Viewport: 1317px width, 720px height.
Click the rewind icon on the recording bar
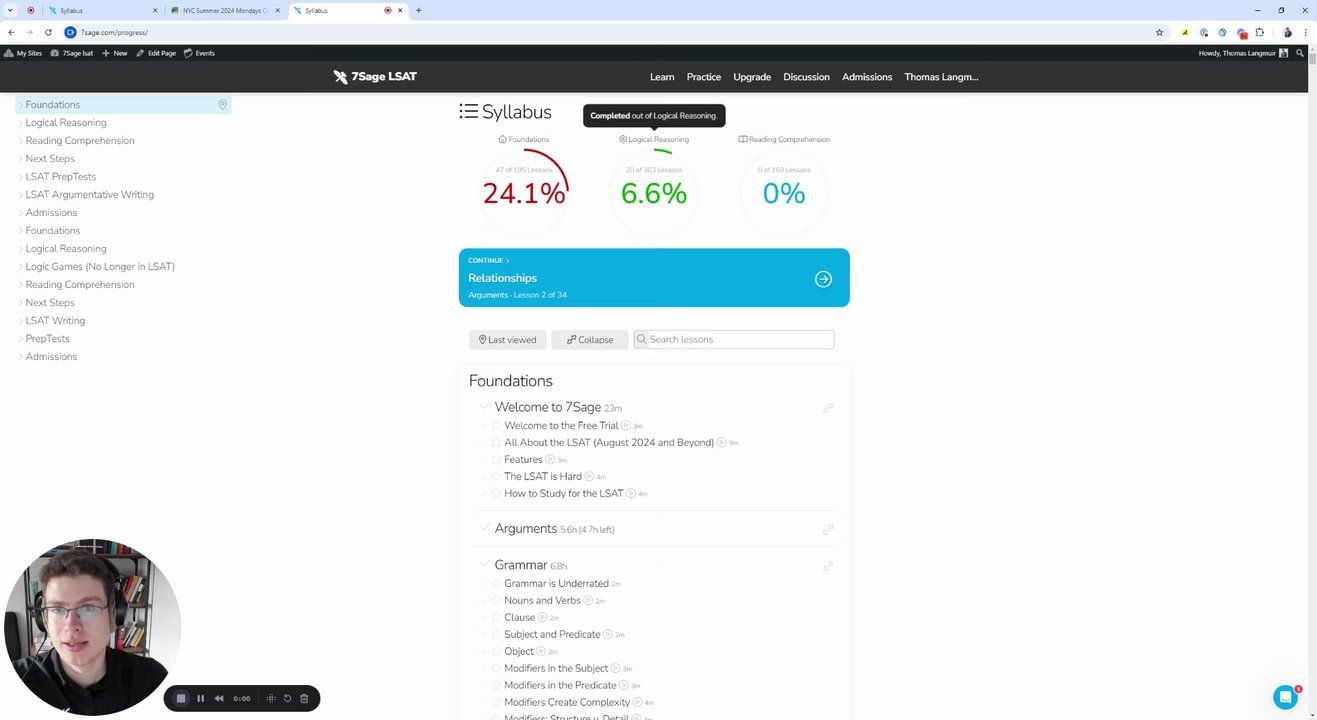pyautogui.click(x=219, y=698)
